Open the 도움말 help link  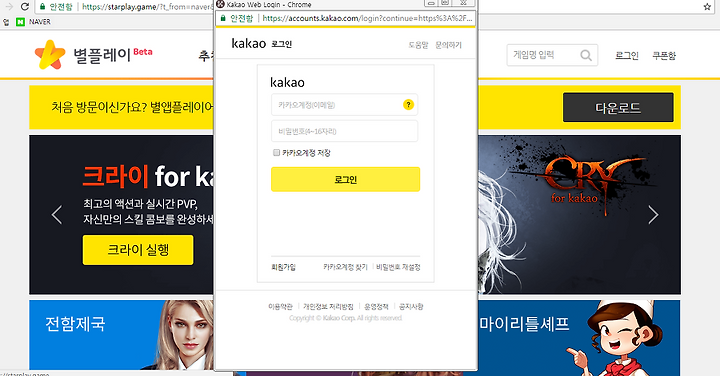click(x=418, y=45)
